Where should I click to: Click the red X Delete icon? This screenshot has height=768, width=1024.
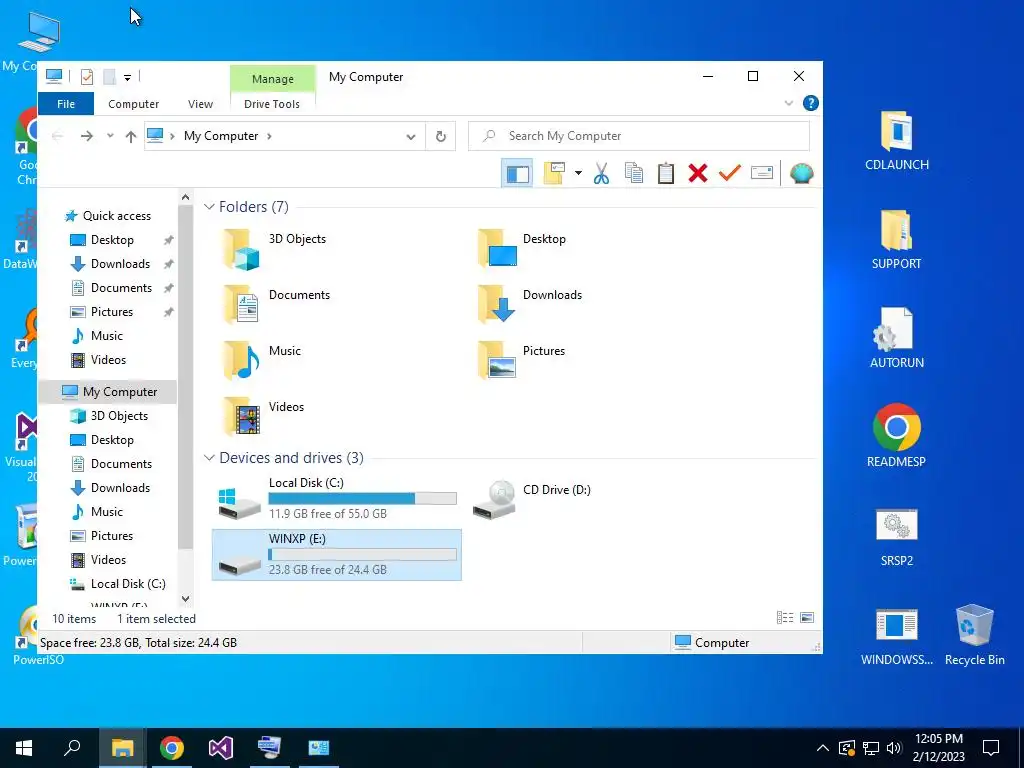pos(697,174)
